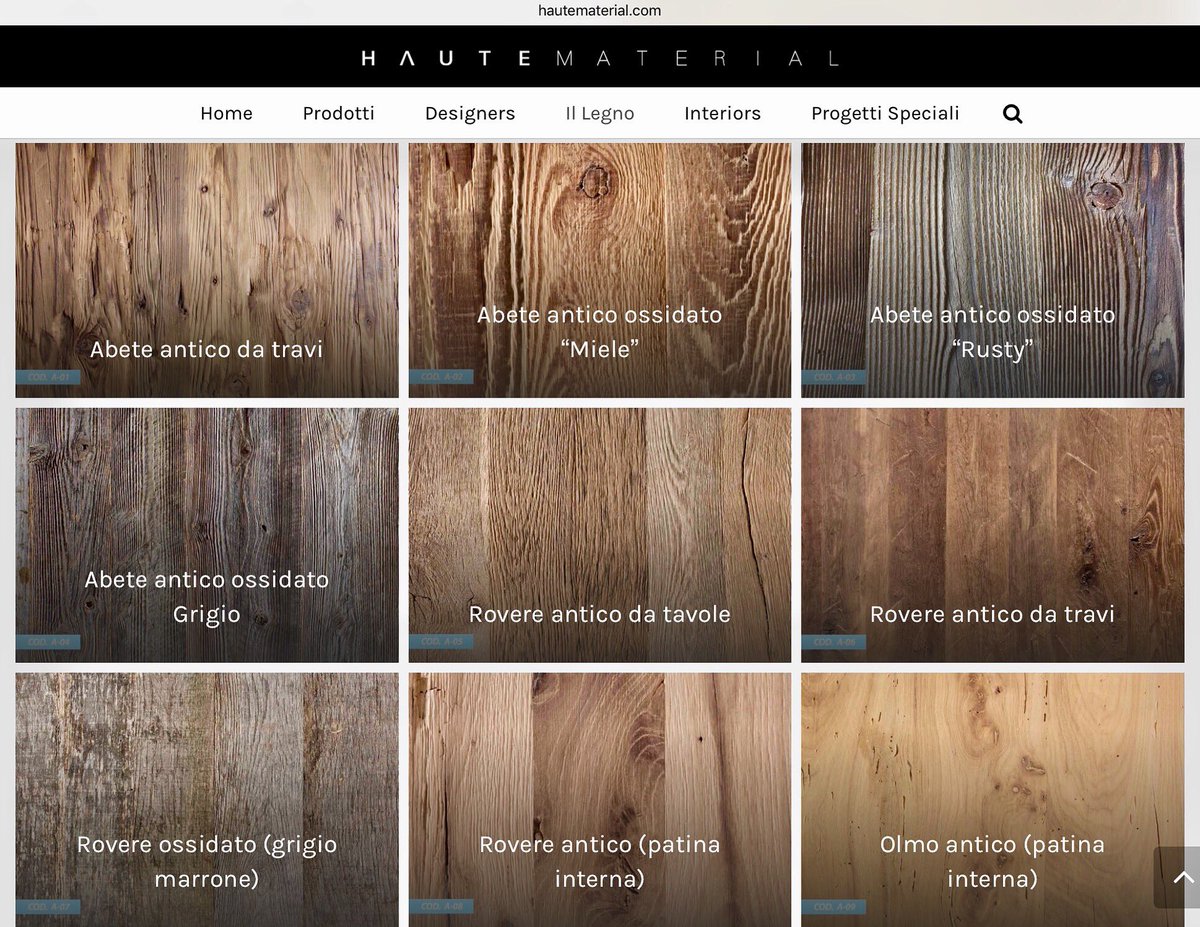The width and height of the screenshot is (1200, 927).
Task: Click the COD. A-08 code label
Action: click(441, 907)
